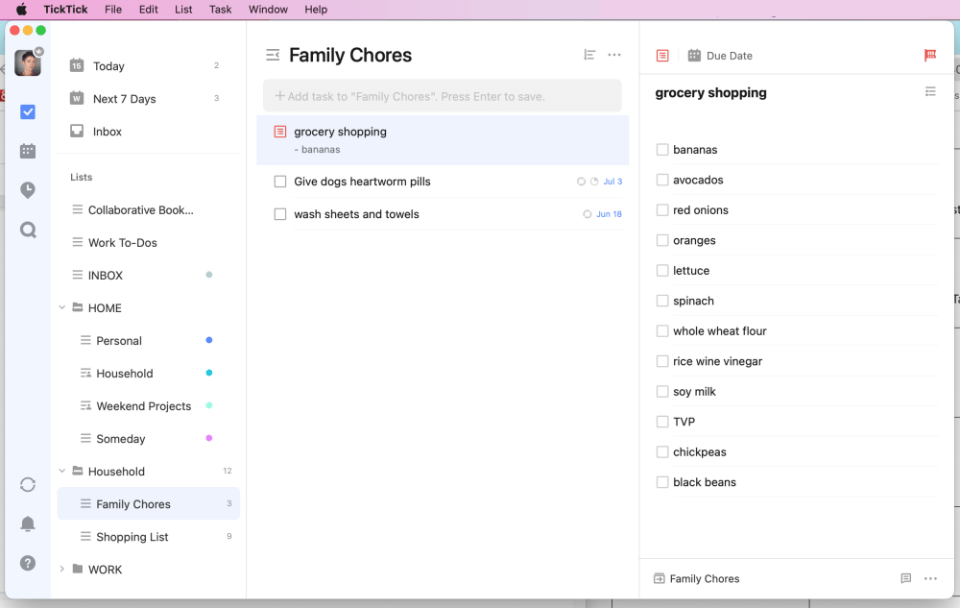
Task: Click the Next 7 Days icon
Action: tap(77, 99)
